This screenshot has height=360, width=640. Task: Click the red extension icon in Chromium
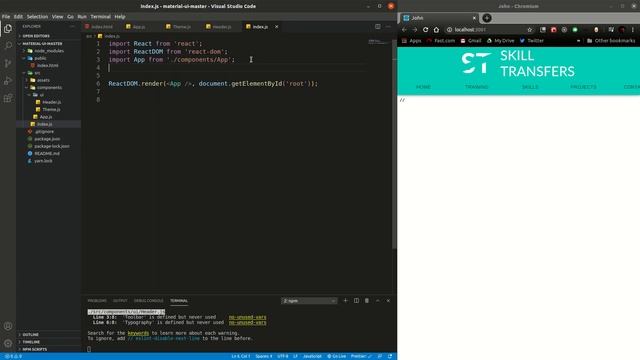[x=553, y=29]
